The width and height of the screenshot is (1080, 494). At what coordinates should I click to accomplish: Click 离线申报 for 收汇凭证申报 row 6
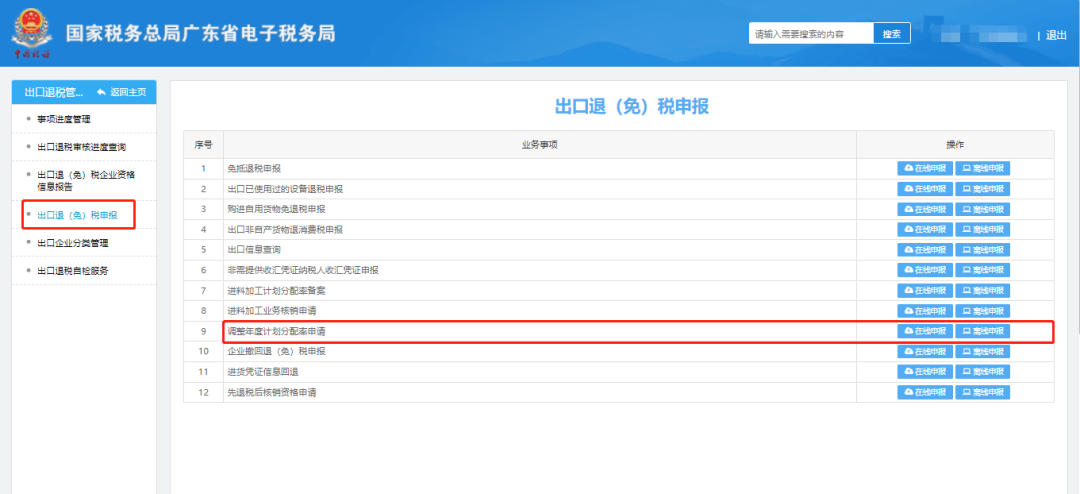coord(982,270)
